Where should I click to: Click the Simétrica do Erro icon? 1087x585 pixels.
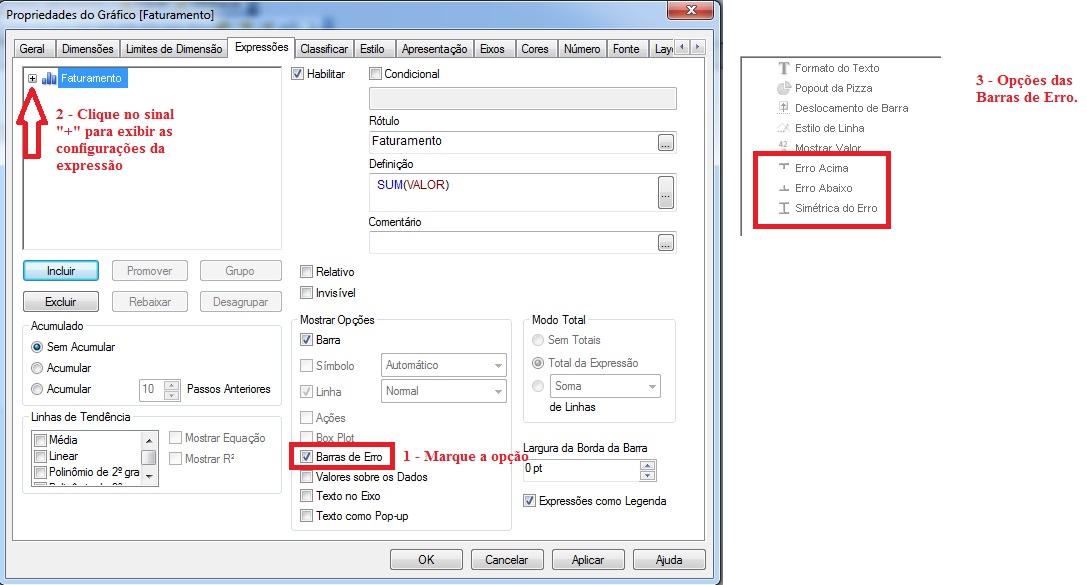(x=784, y=208)
